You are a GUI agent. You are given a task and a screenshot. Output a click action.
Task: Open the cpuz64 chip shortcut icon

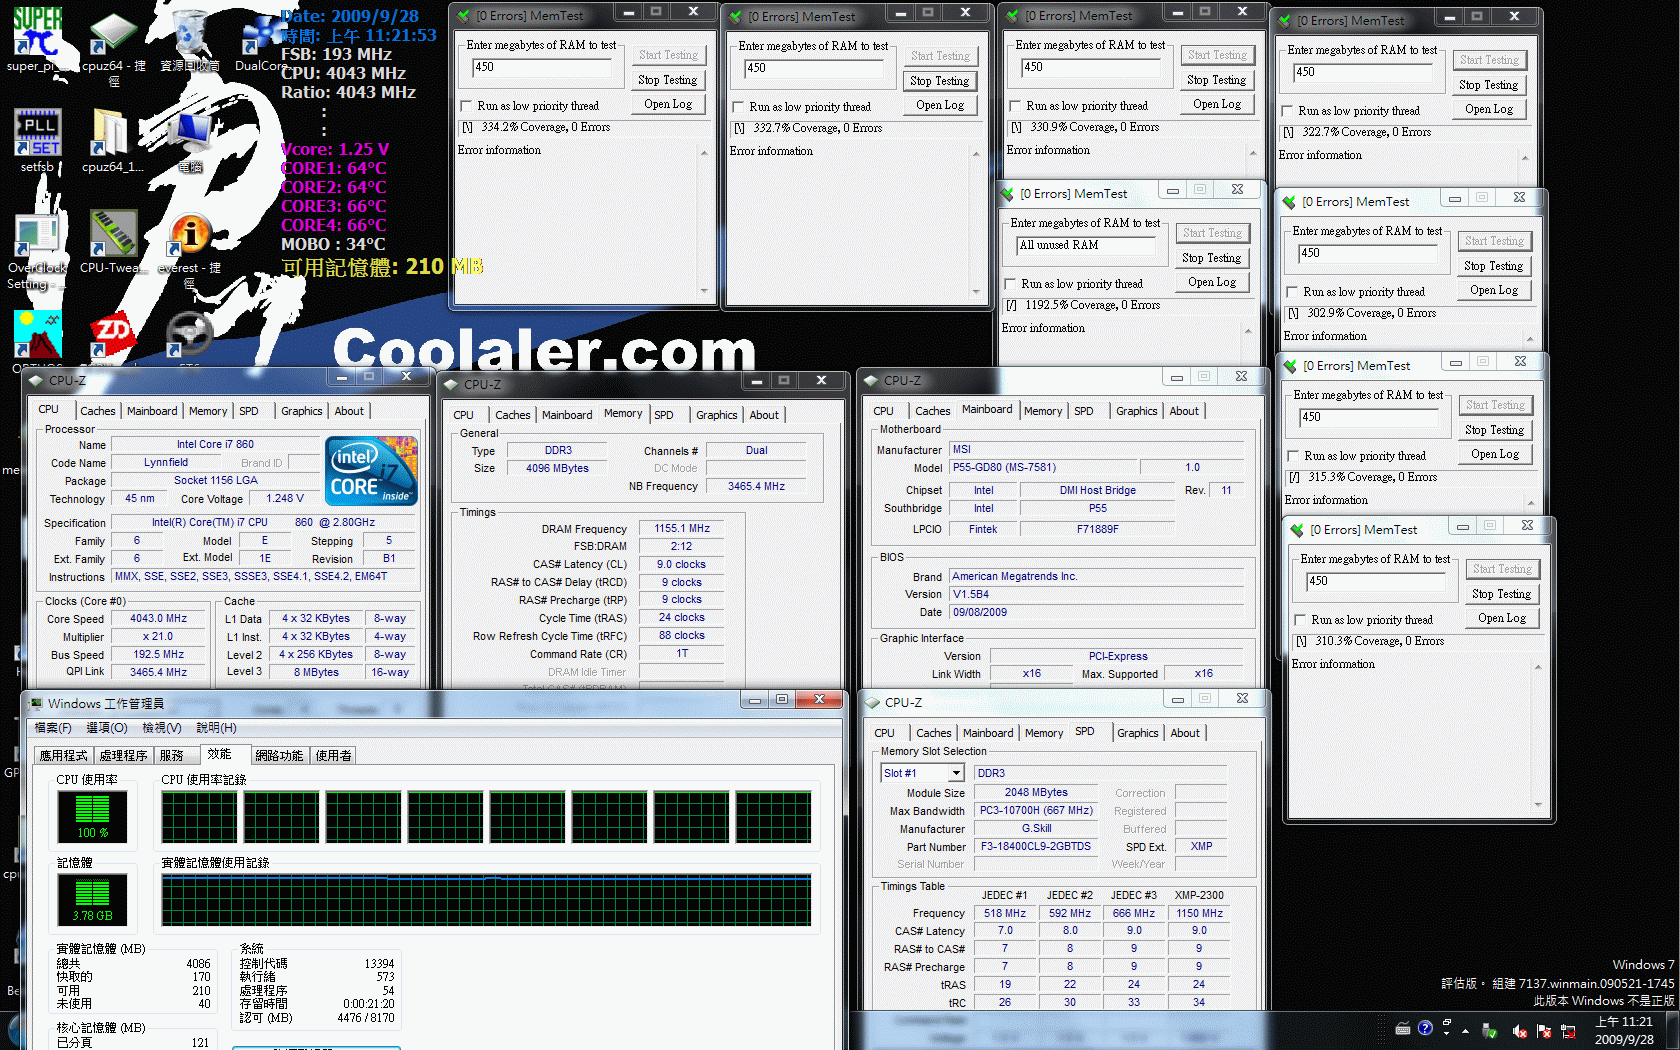coord(113,32)
